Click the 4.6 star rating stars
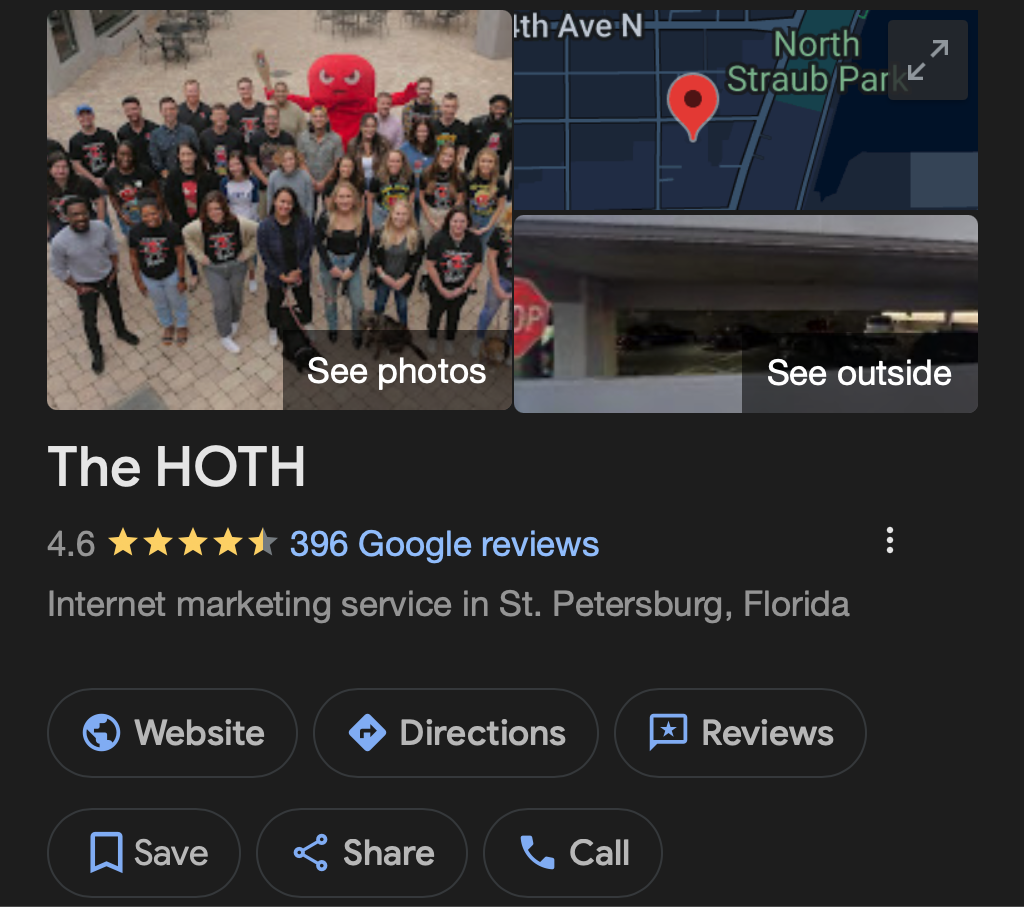Image resolution: width=1024 pixels, height=907 pixels. [193, 542]
